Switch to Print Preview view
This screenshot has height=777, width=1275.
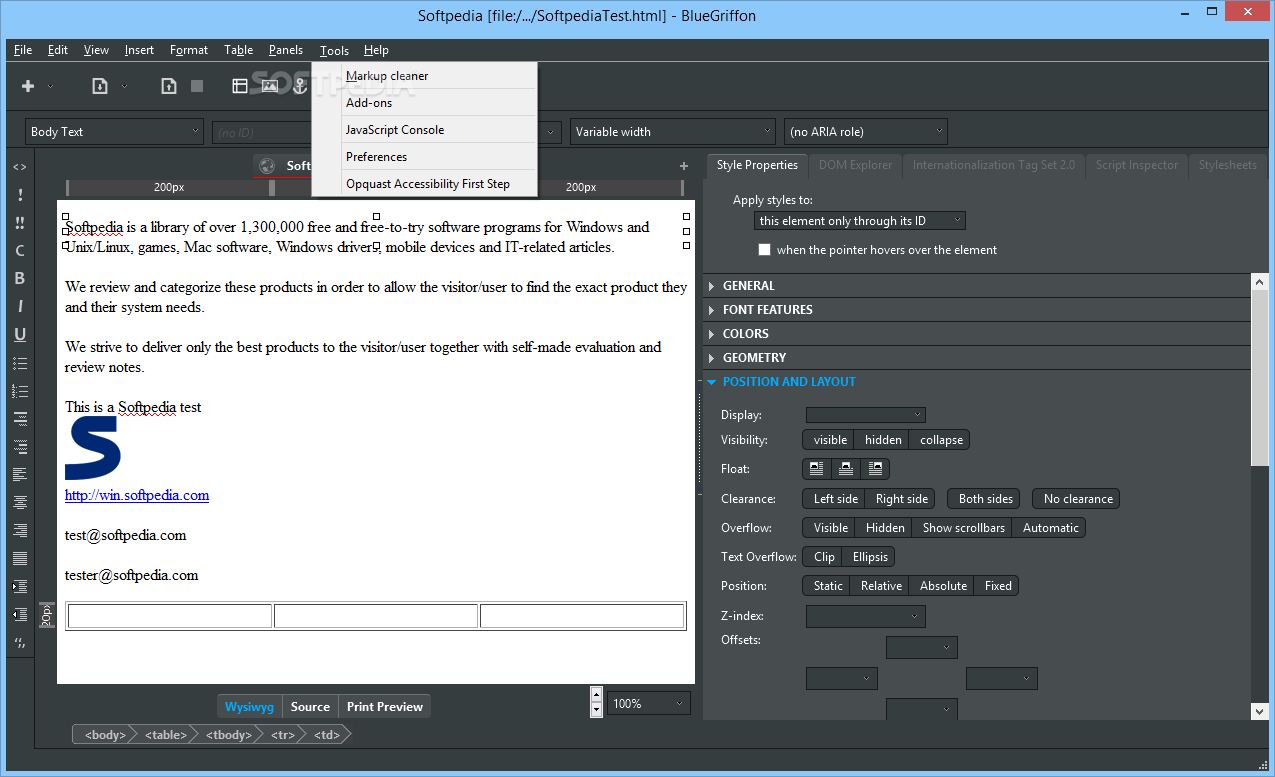(385, 707)
